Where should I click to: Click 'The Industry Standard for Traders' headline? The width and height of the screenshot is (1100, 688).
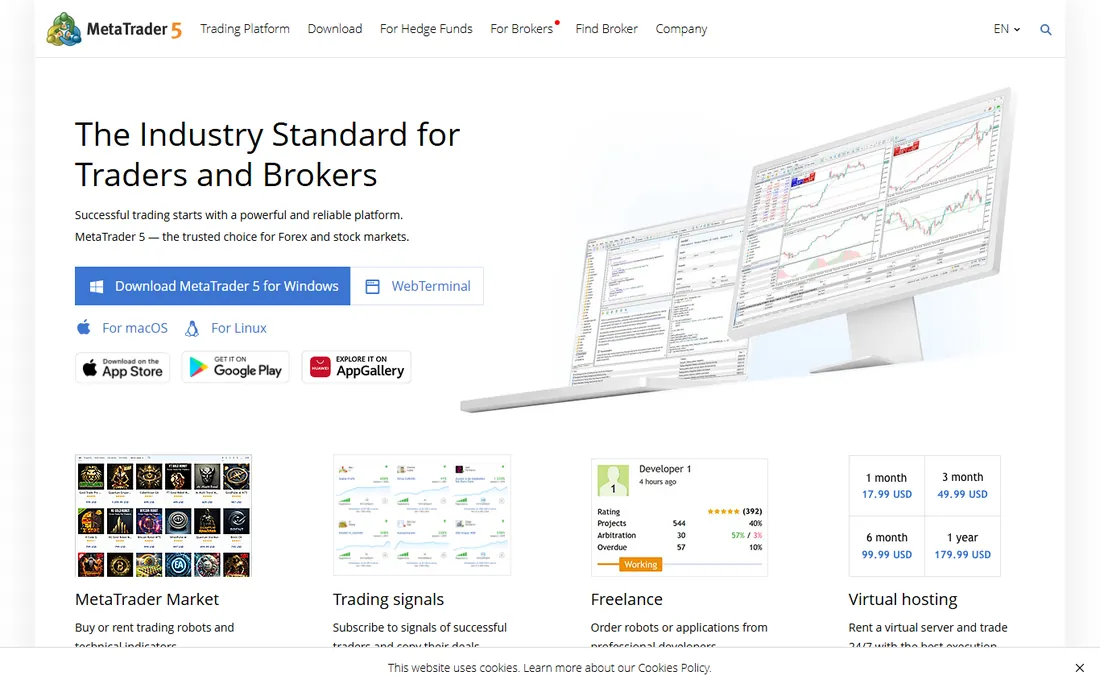click(267, 154)
